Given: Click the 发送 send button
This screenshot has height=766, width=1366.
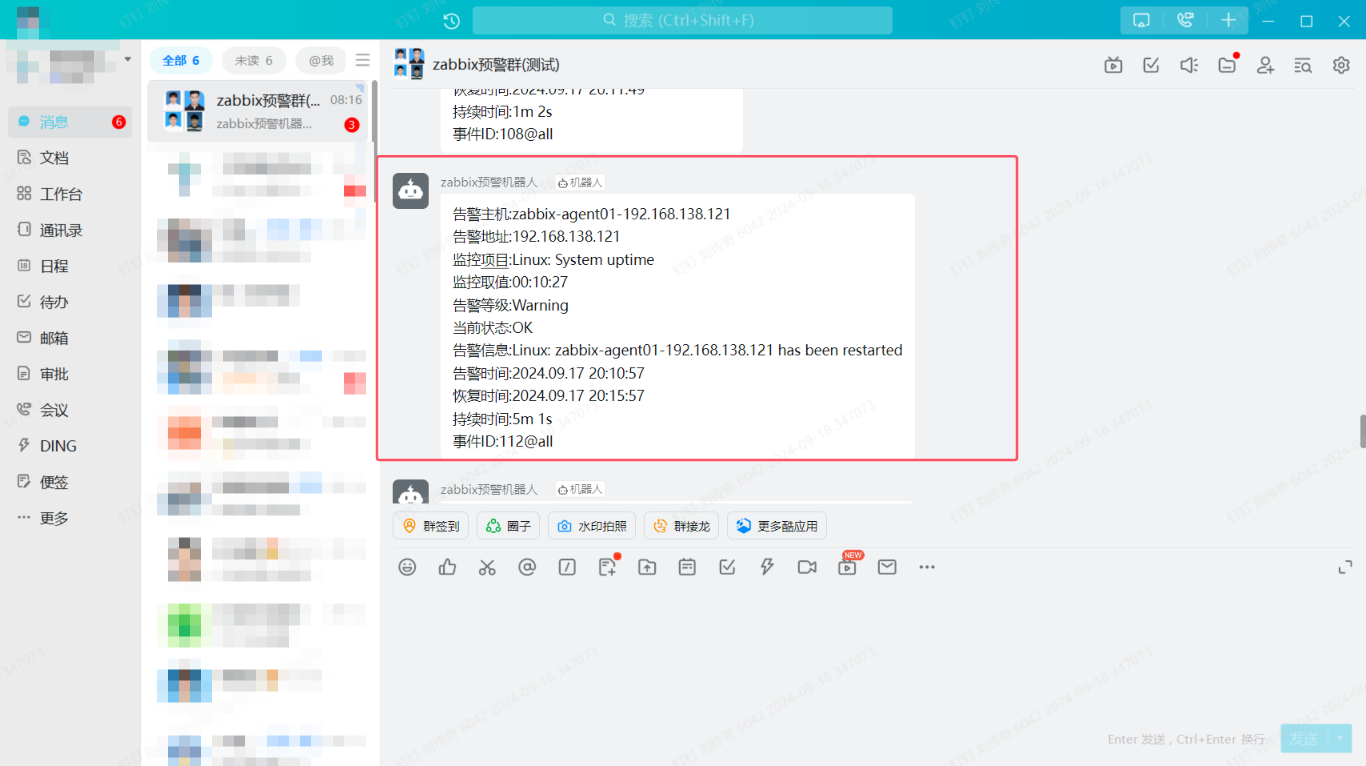Looking at the screenshot, I should point(1304,739).
